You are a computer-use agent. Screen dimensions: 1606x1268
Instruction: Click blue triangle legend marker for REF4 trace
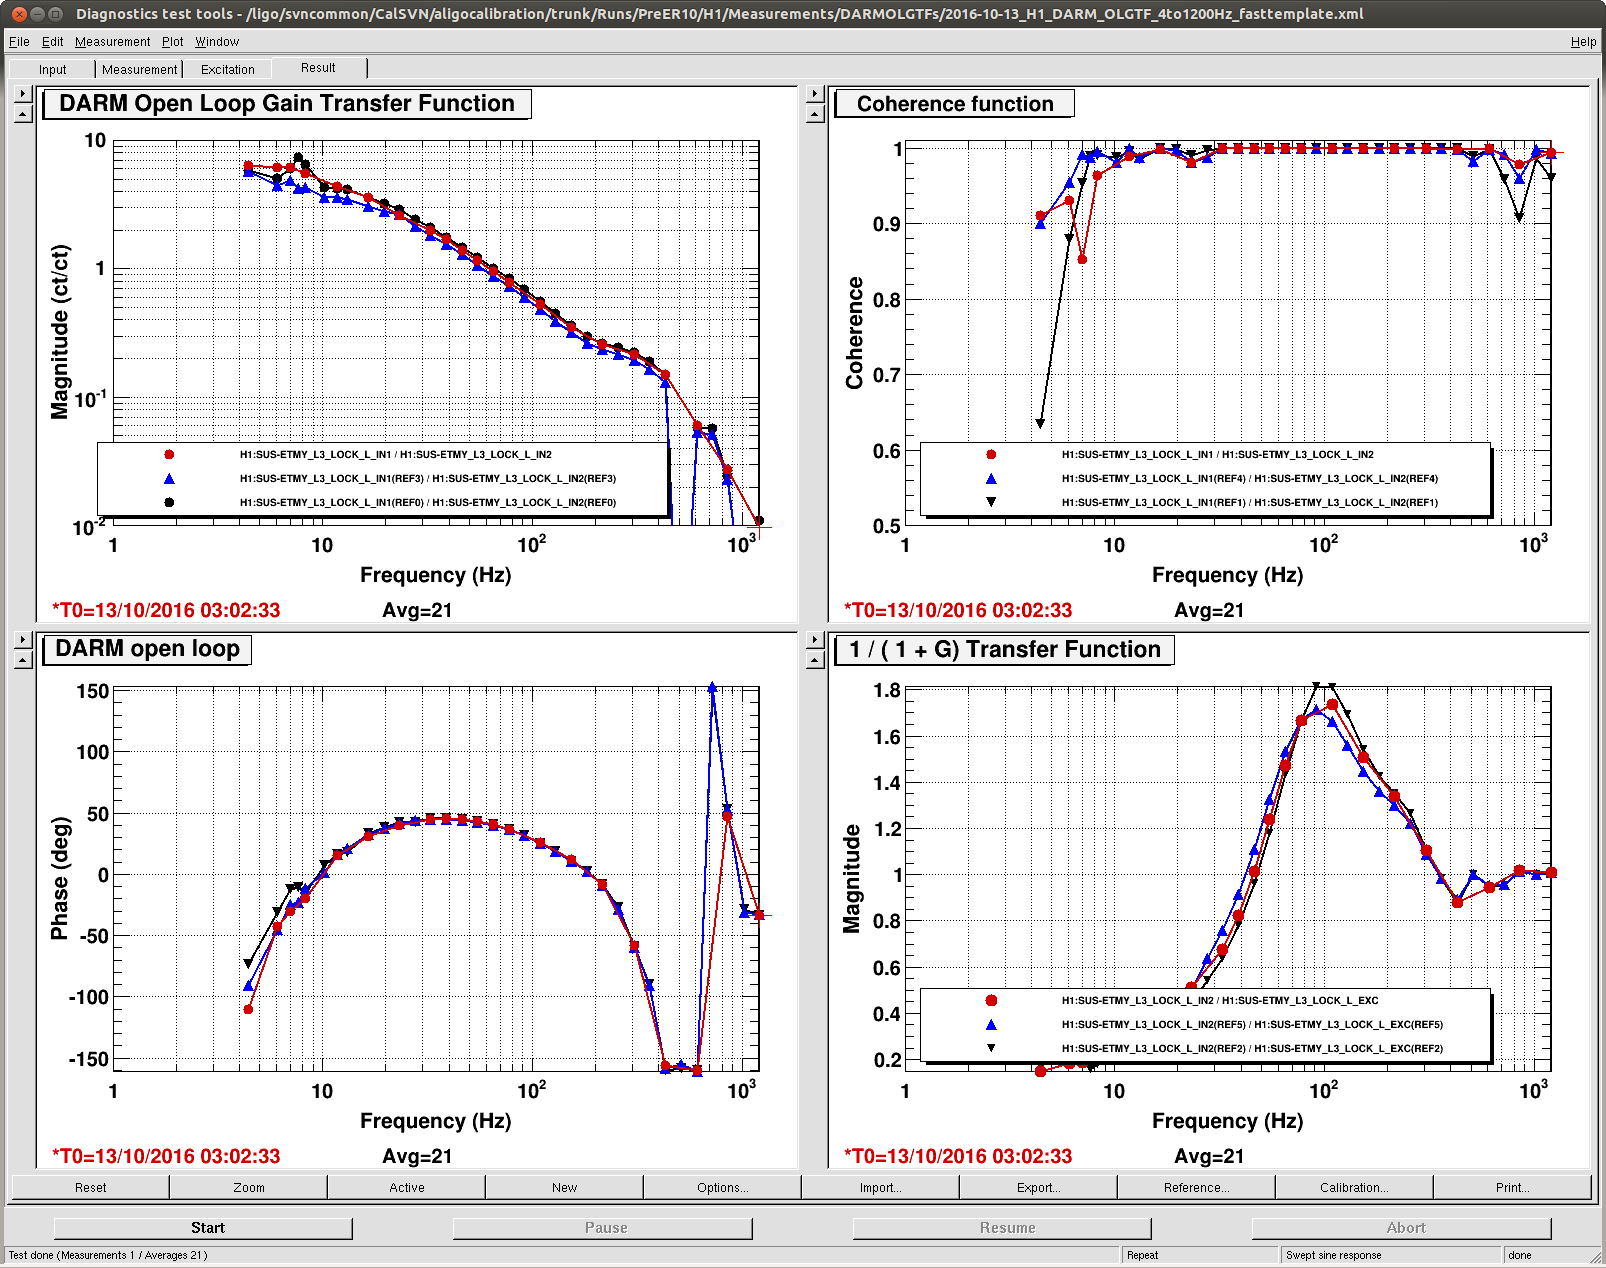point(991,478)
